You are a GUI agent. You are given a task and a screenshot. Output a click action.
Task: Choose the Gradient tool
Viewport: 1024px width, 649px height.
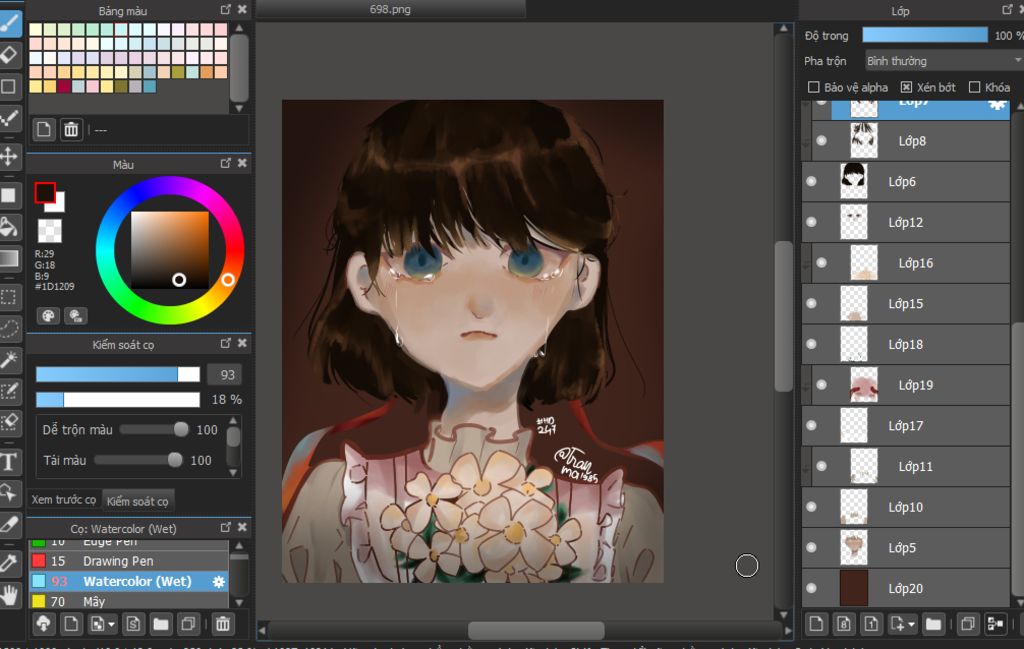9,259
